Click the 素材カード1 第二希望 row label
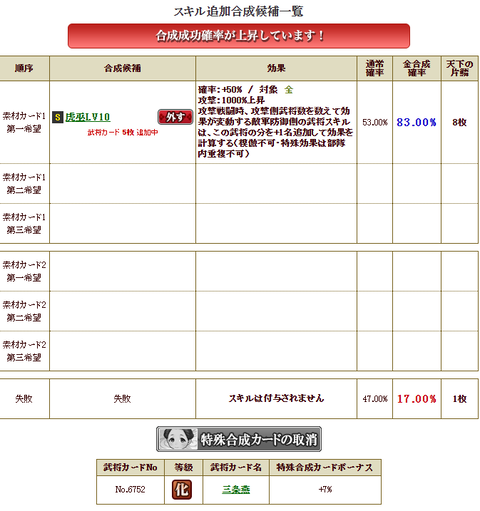The height and width of the screenshot is (511, 480). click(24, 184)
